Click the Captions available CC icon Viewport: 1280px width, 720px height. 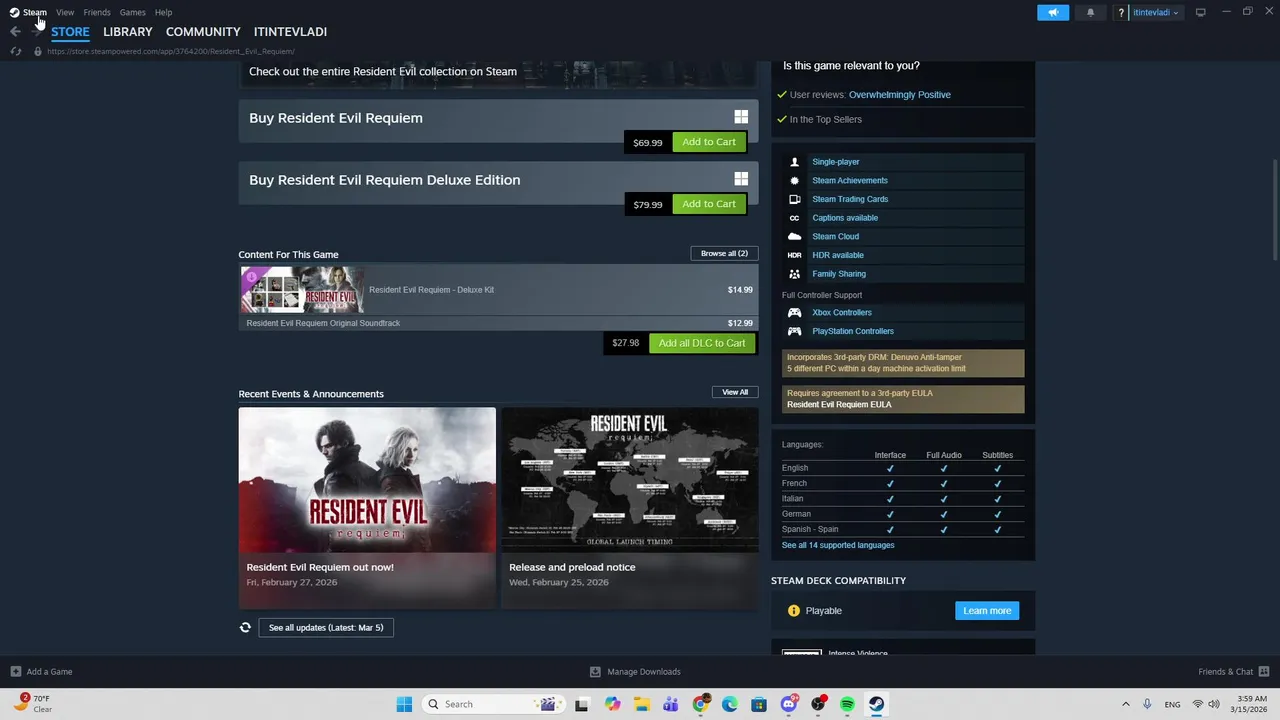tap(794, 218)
